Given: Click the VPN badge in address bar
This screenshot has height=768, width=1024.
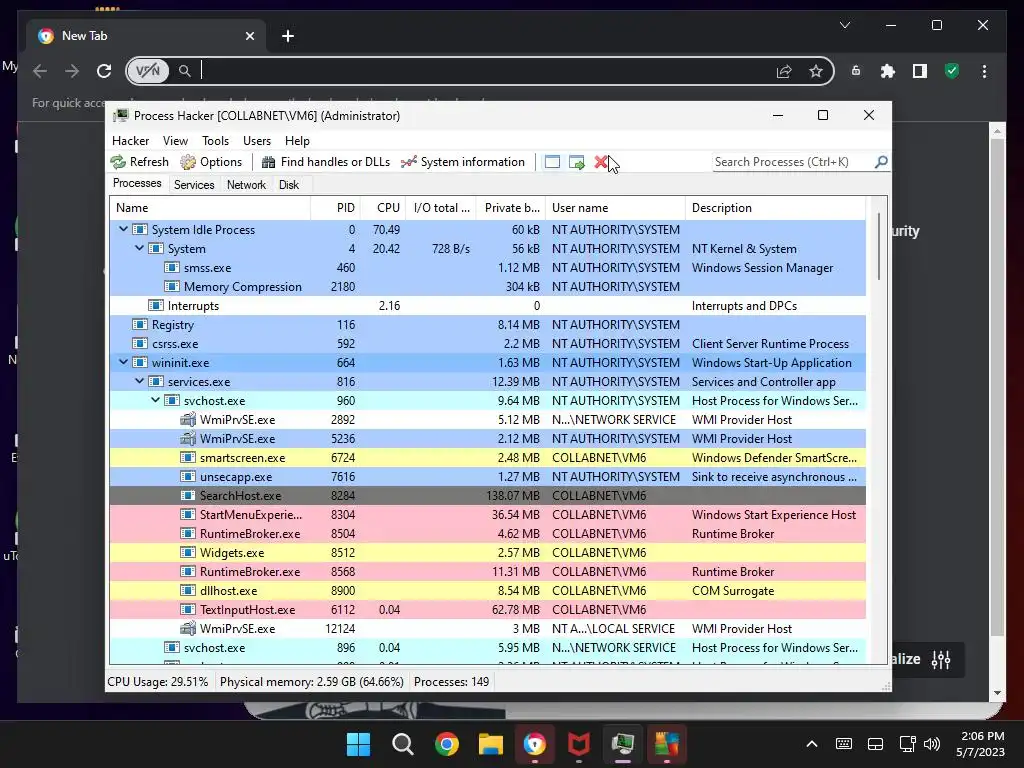Looking at the screenshot, I should (148, 71).
